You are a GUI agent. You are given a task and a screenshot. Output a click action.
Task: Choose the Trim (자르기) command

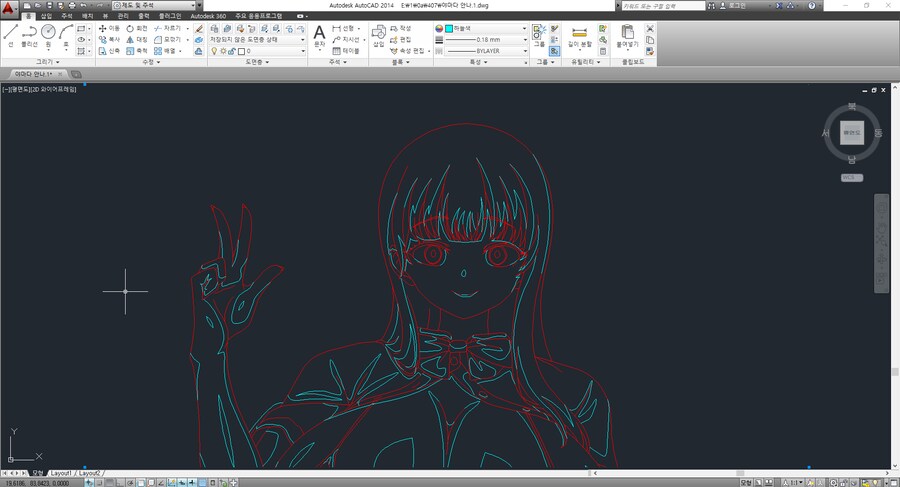point(168,28)
